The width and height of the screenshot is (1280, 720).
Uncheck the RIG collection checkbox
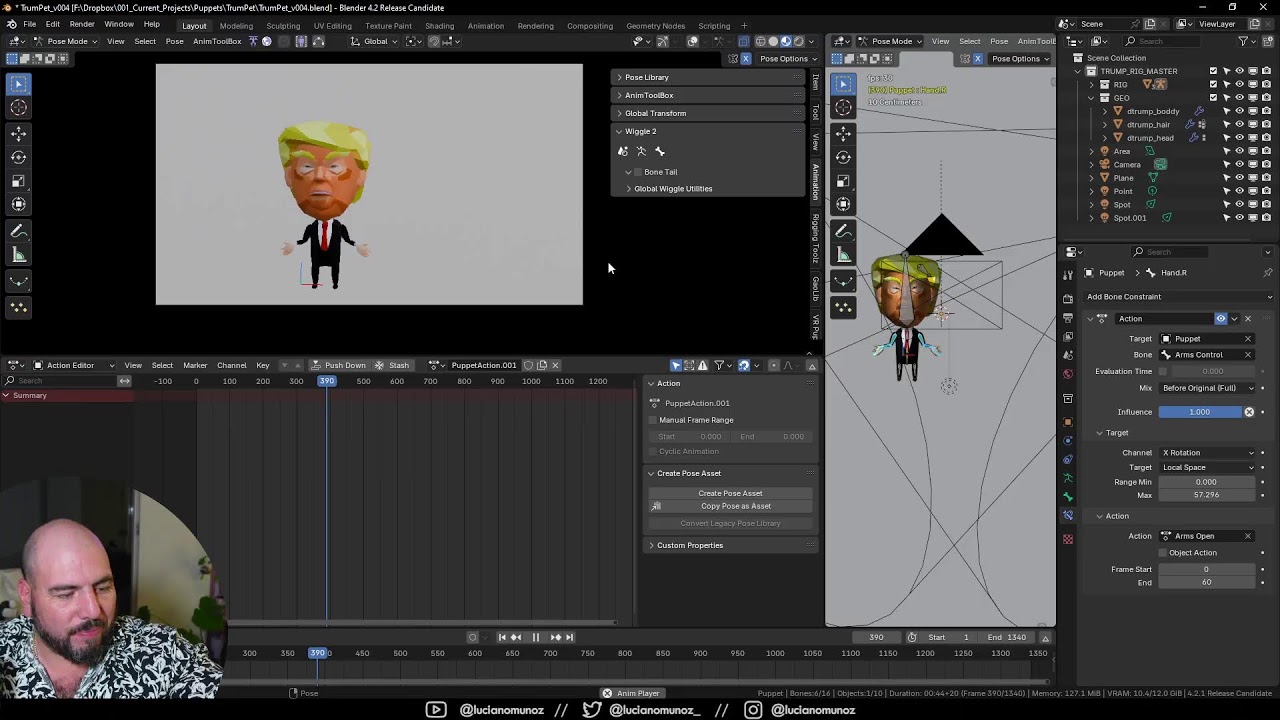(x=1214, y=84)
